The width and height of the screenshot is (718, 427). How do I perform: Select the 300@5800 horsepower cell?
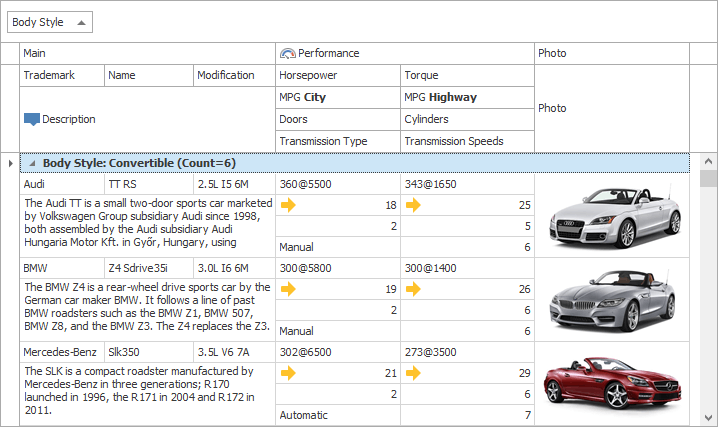tap(338, 268)
